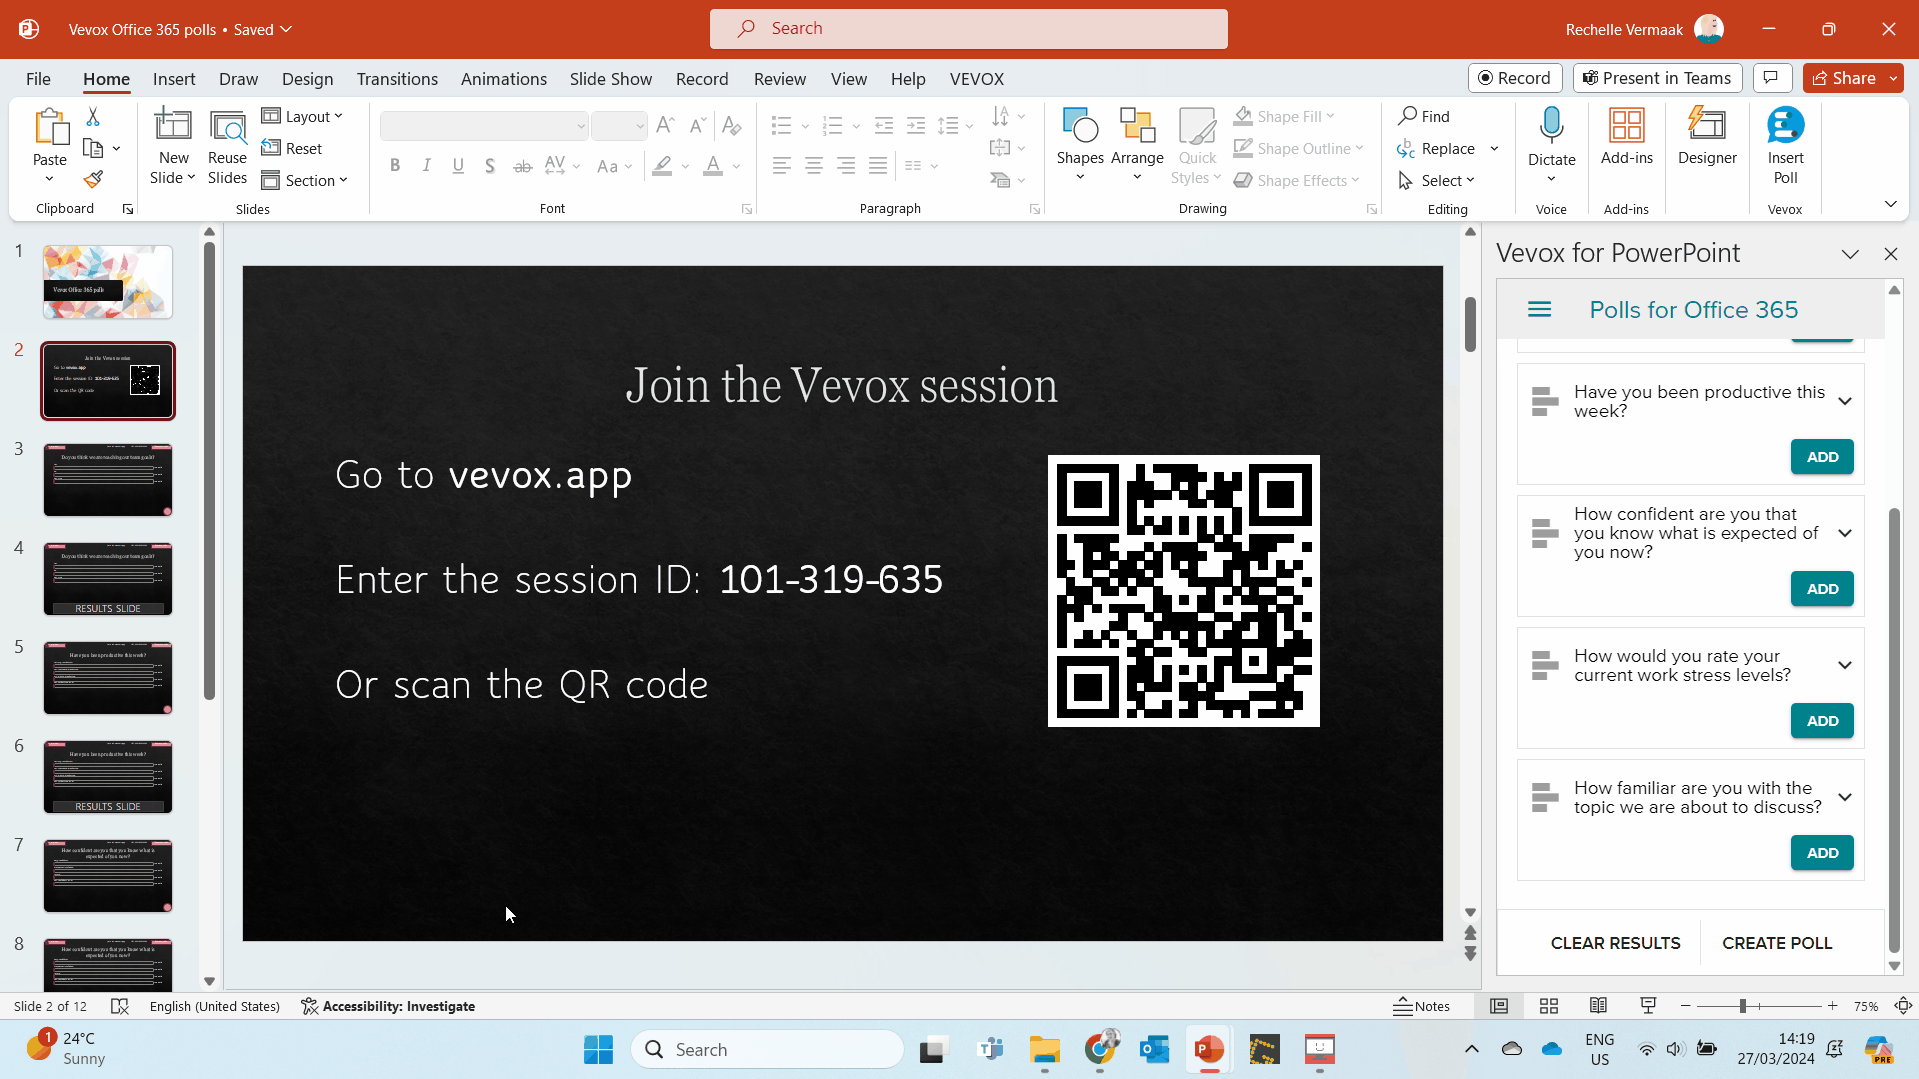Toggle bold formatting
The image size is (1919, 1079).
395,165
